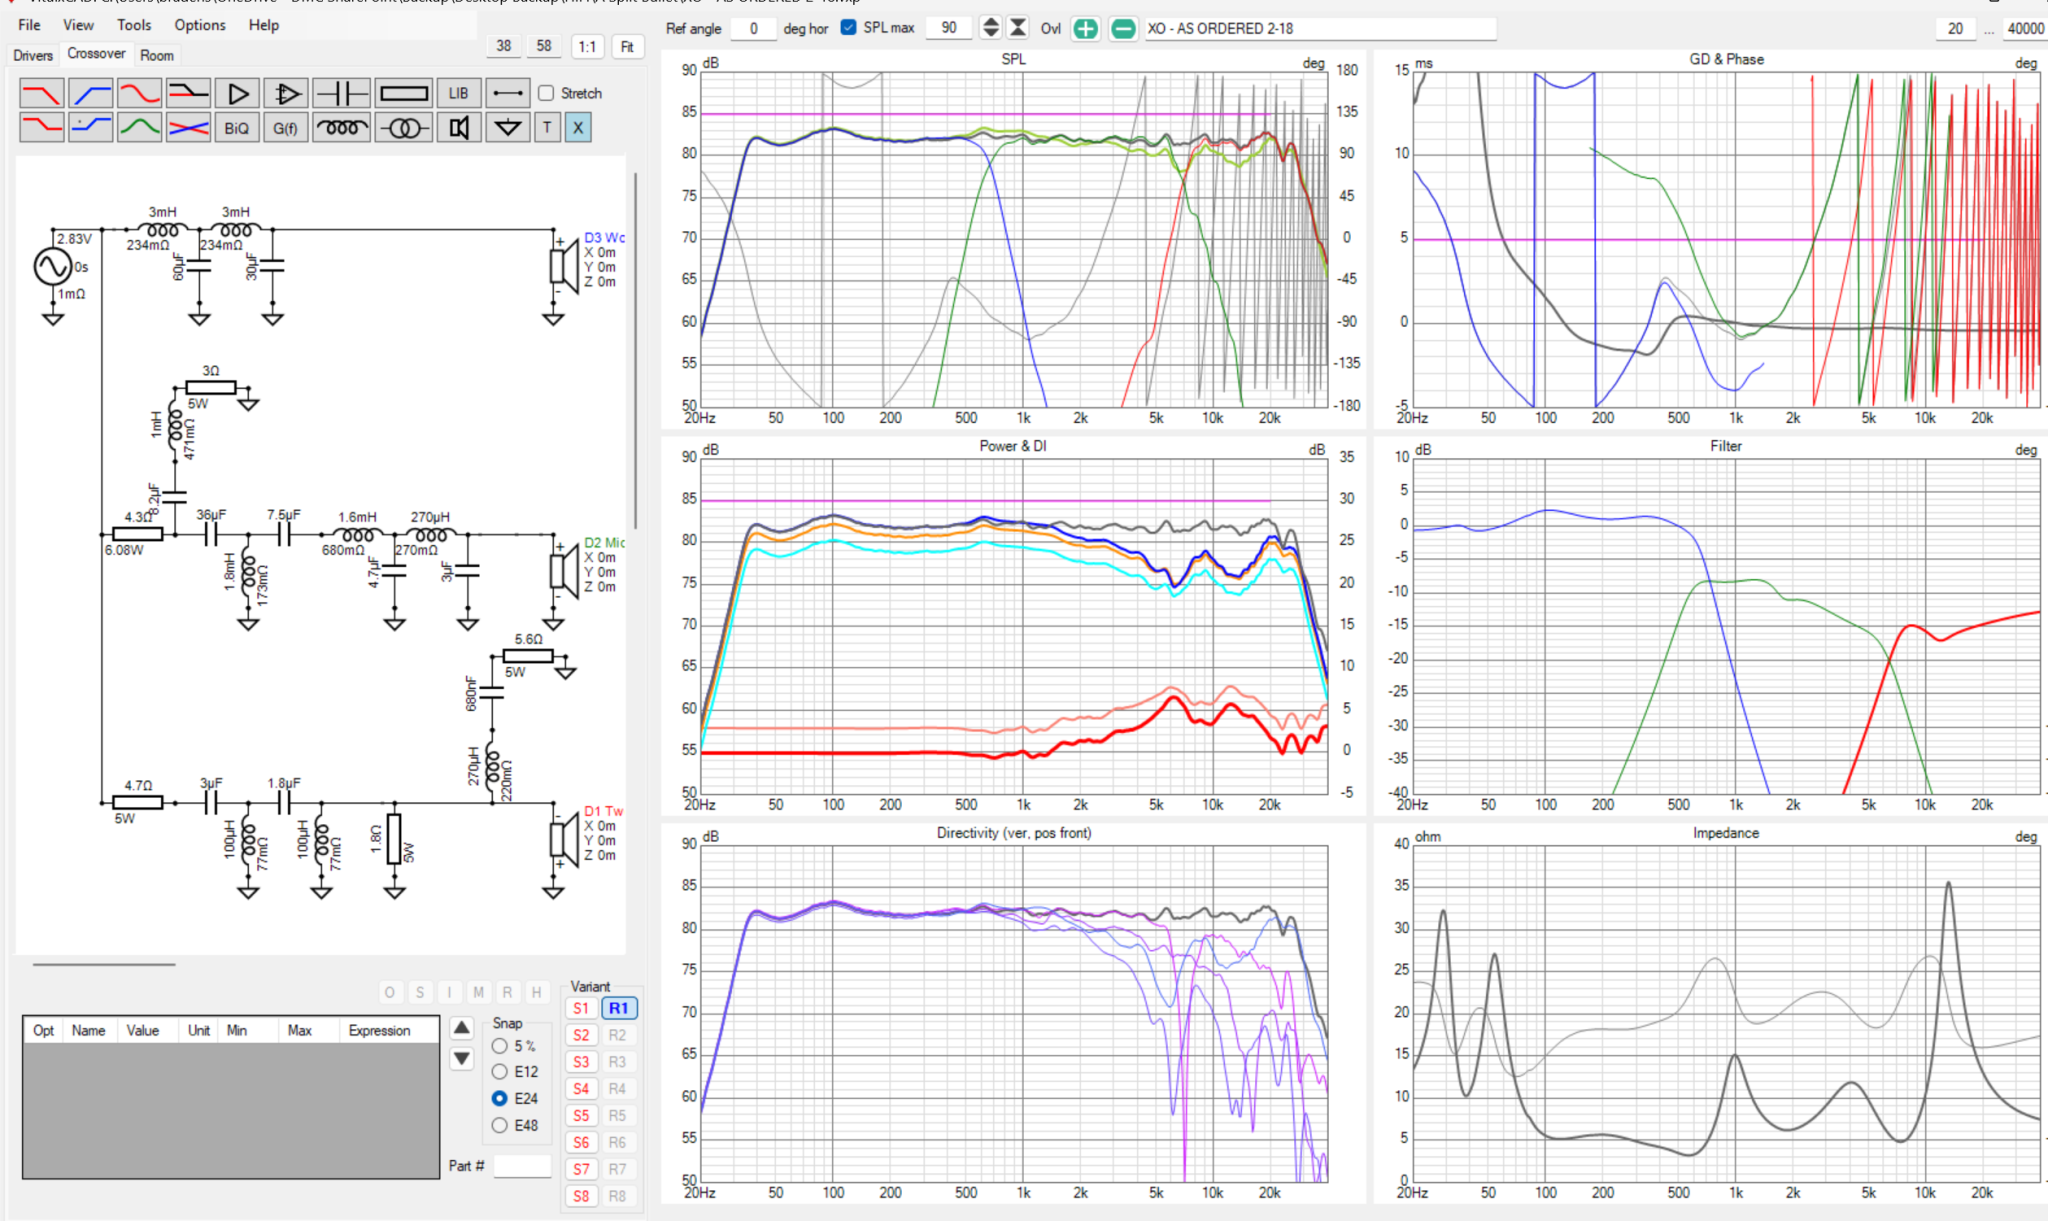The width and height of the screenshot is (2048, 1221).
Task: Select the blue high-shelf filter tool
Action: point(91,128)
